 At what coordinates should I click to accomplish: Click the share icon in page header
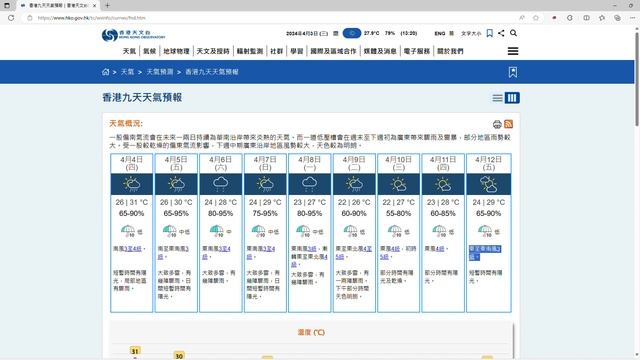click(501, 33)
